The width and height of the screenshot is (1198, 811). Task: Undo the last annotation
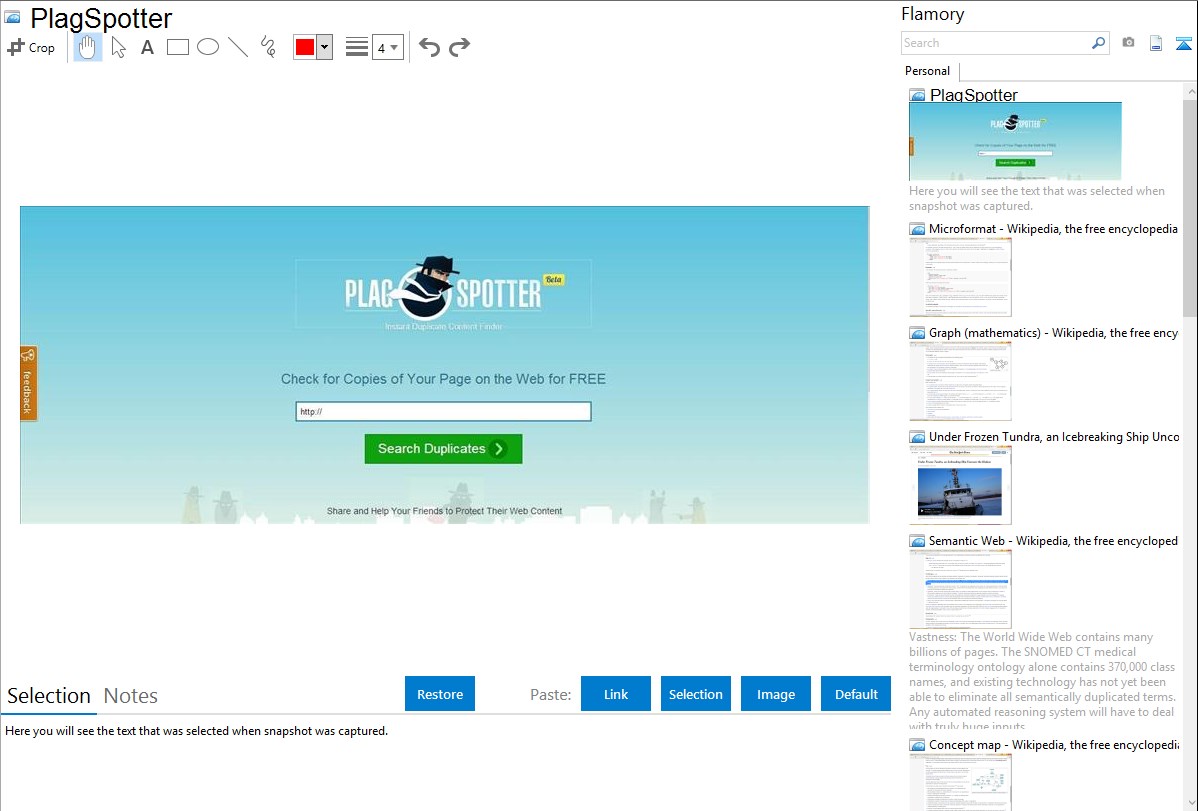[429, 47]
